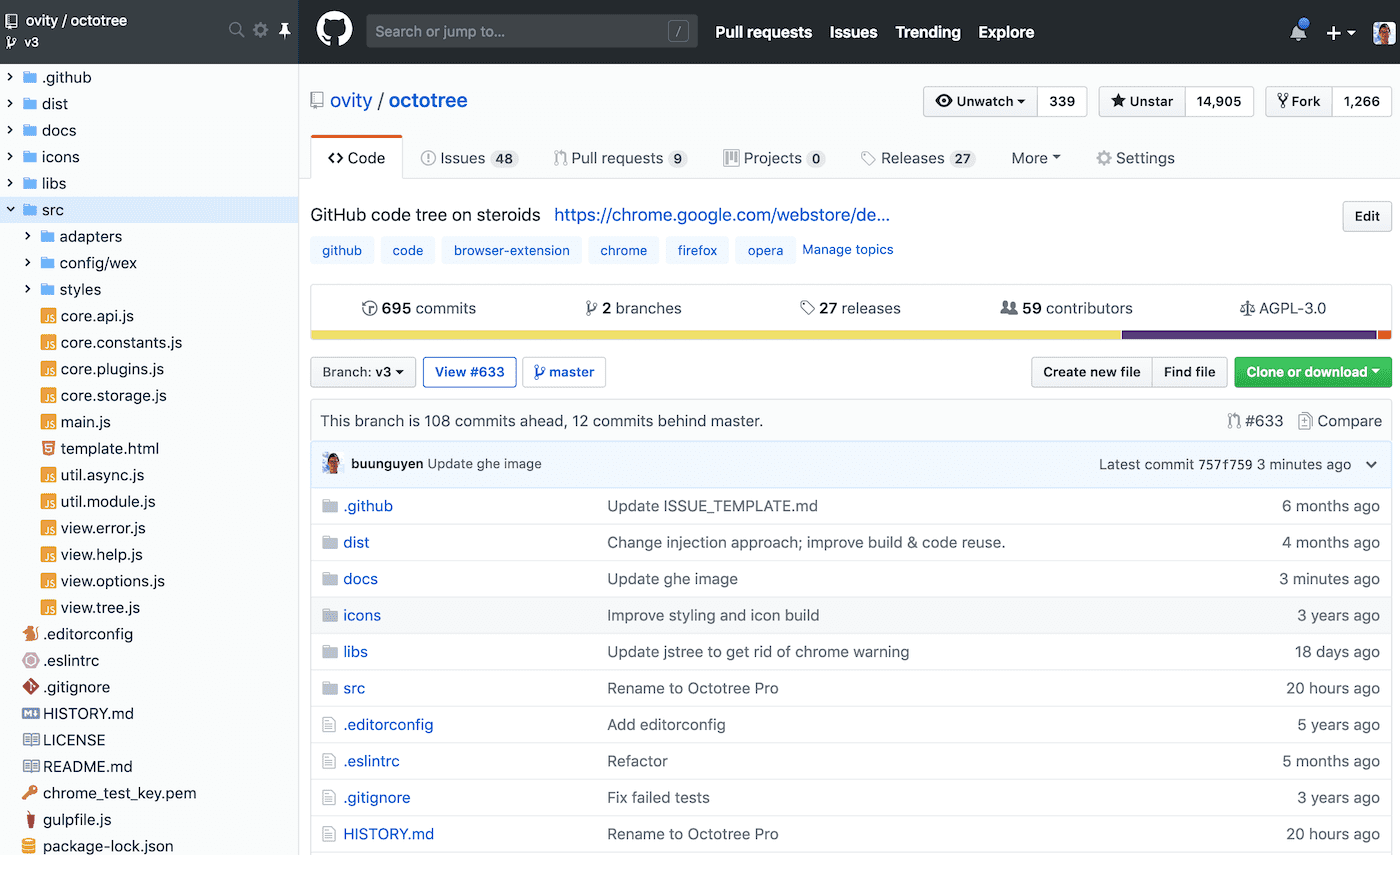Open the Chrome webstore link
The image size is (1400, 888).
click(x=721, y=215)
